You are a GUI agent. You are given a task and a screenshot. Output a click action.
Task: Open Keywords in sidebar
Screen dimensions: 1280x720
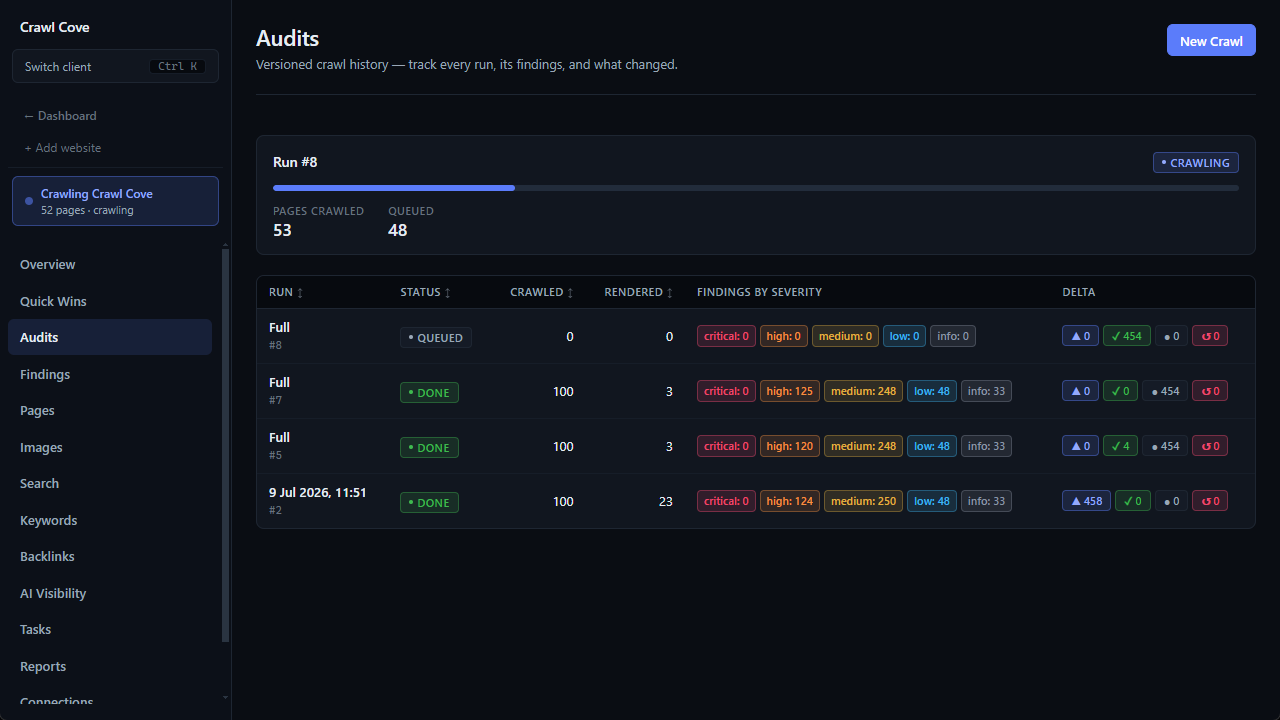coord(110,520)
